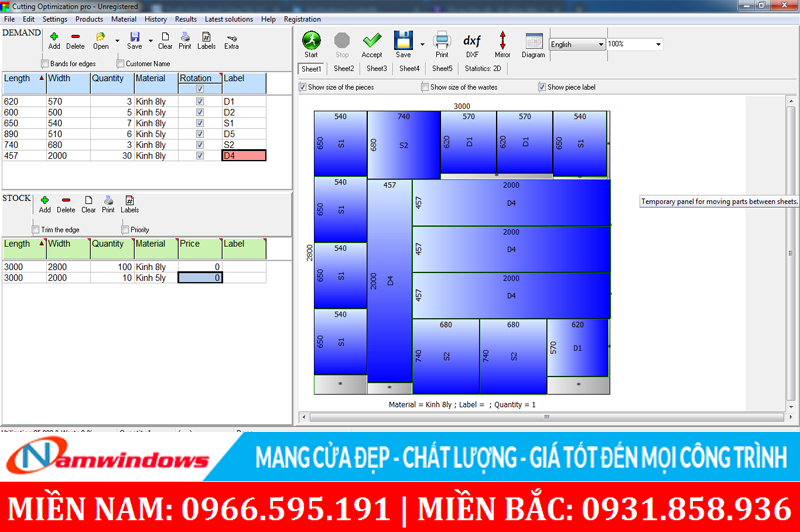
Task: Click the Open folder icon in Demand
Action: point(101,37)
